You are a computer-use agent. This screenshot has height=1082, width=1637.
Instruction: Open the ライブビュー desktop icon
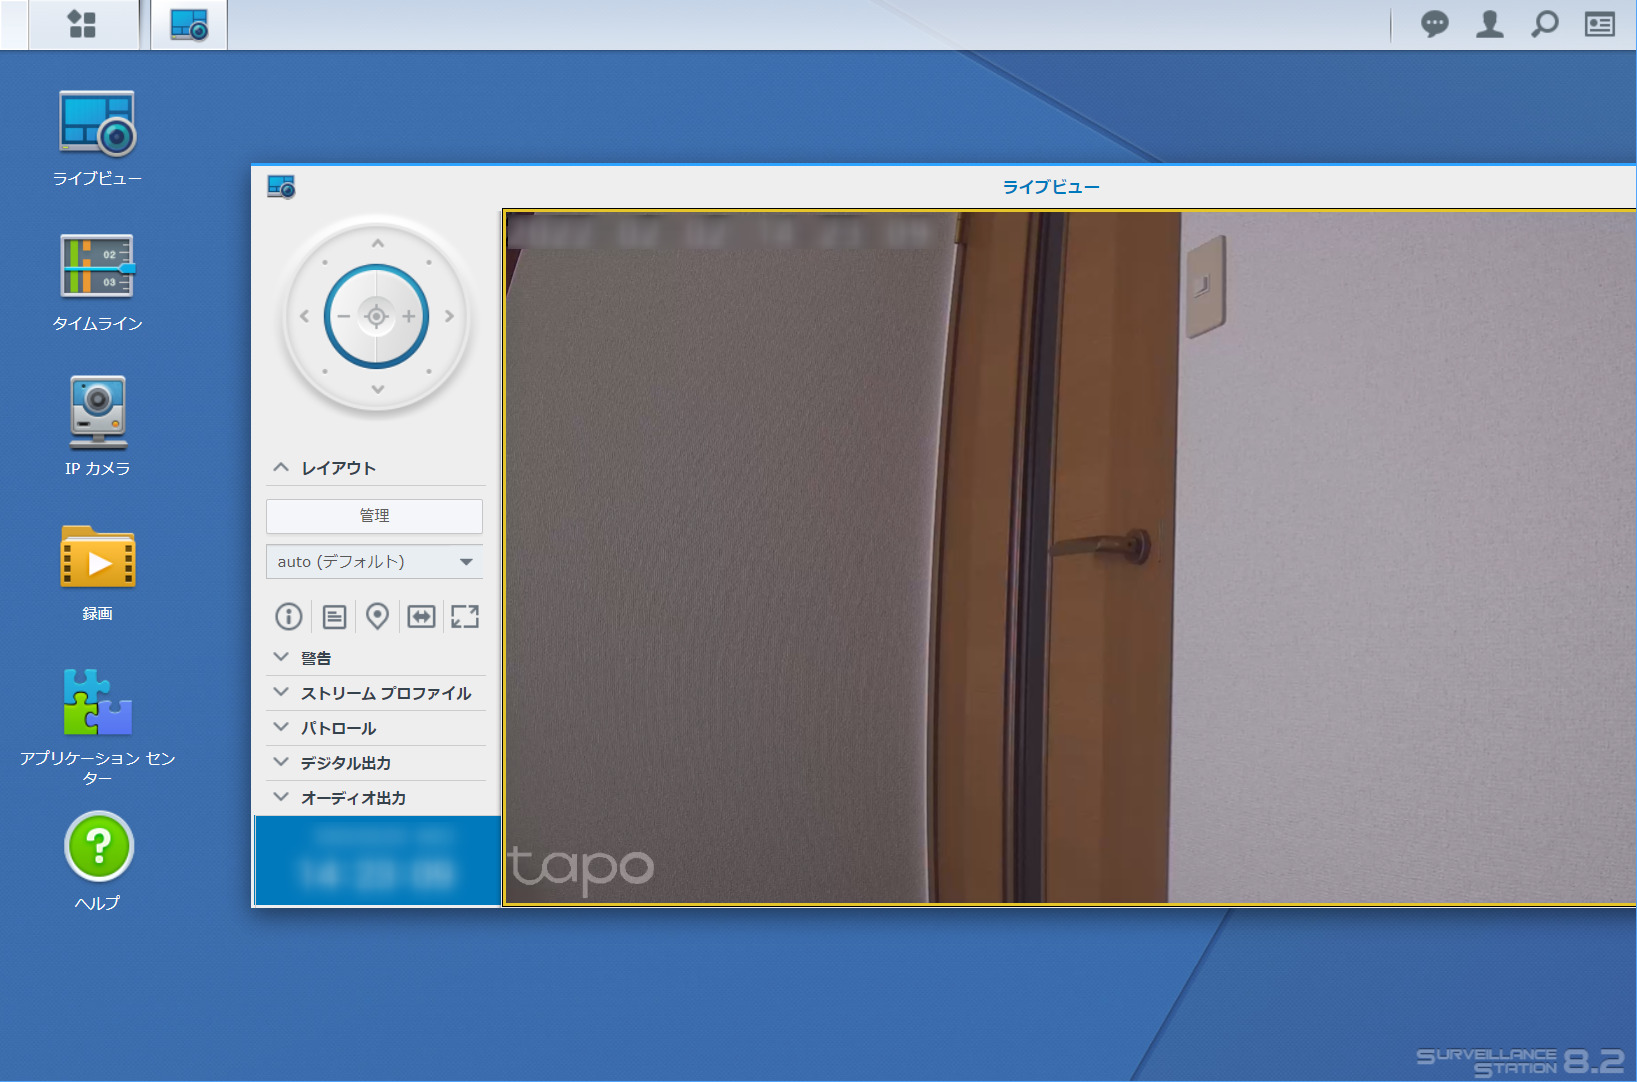click(x=97, y=138)
